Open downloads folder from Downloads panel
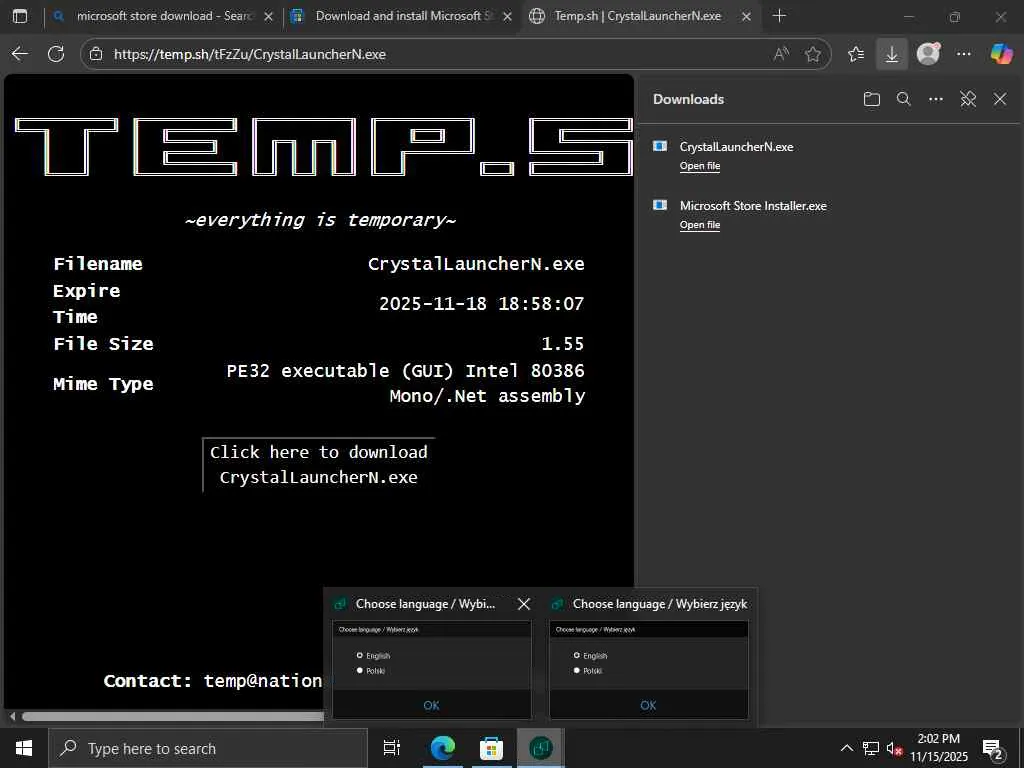The image size is (1024, 768). point(872,99)
